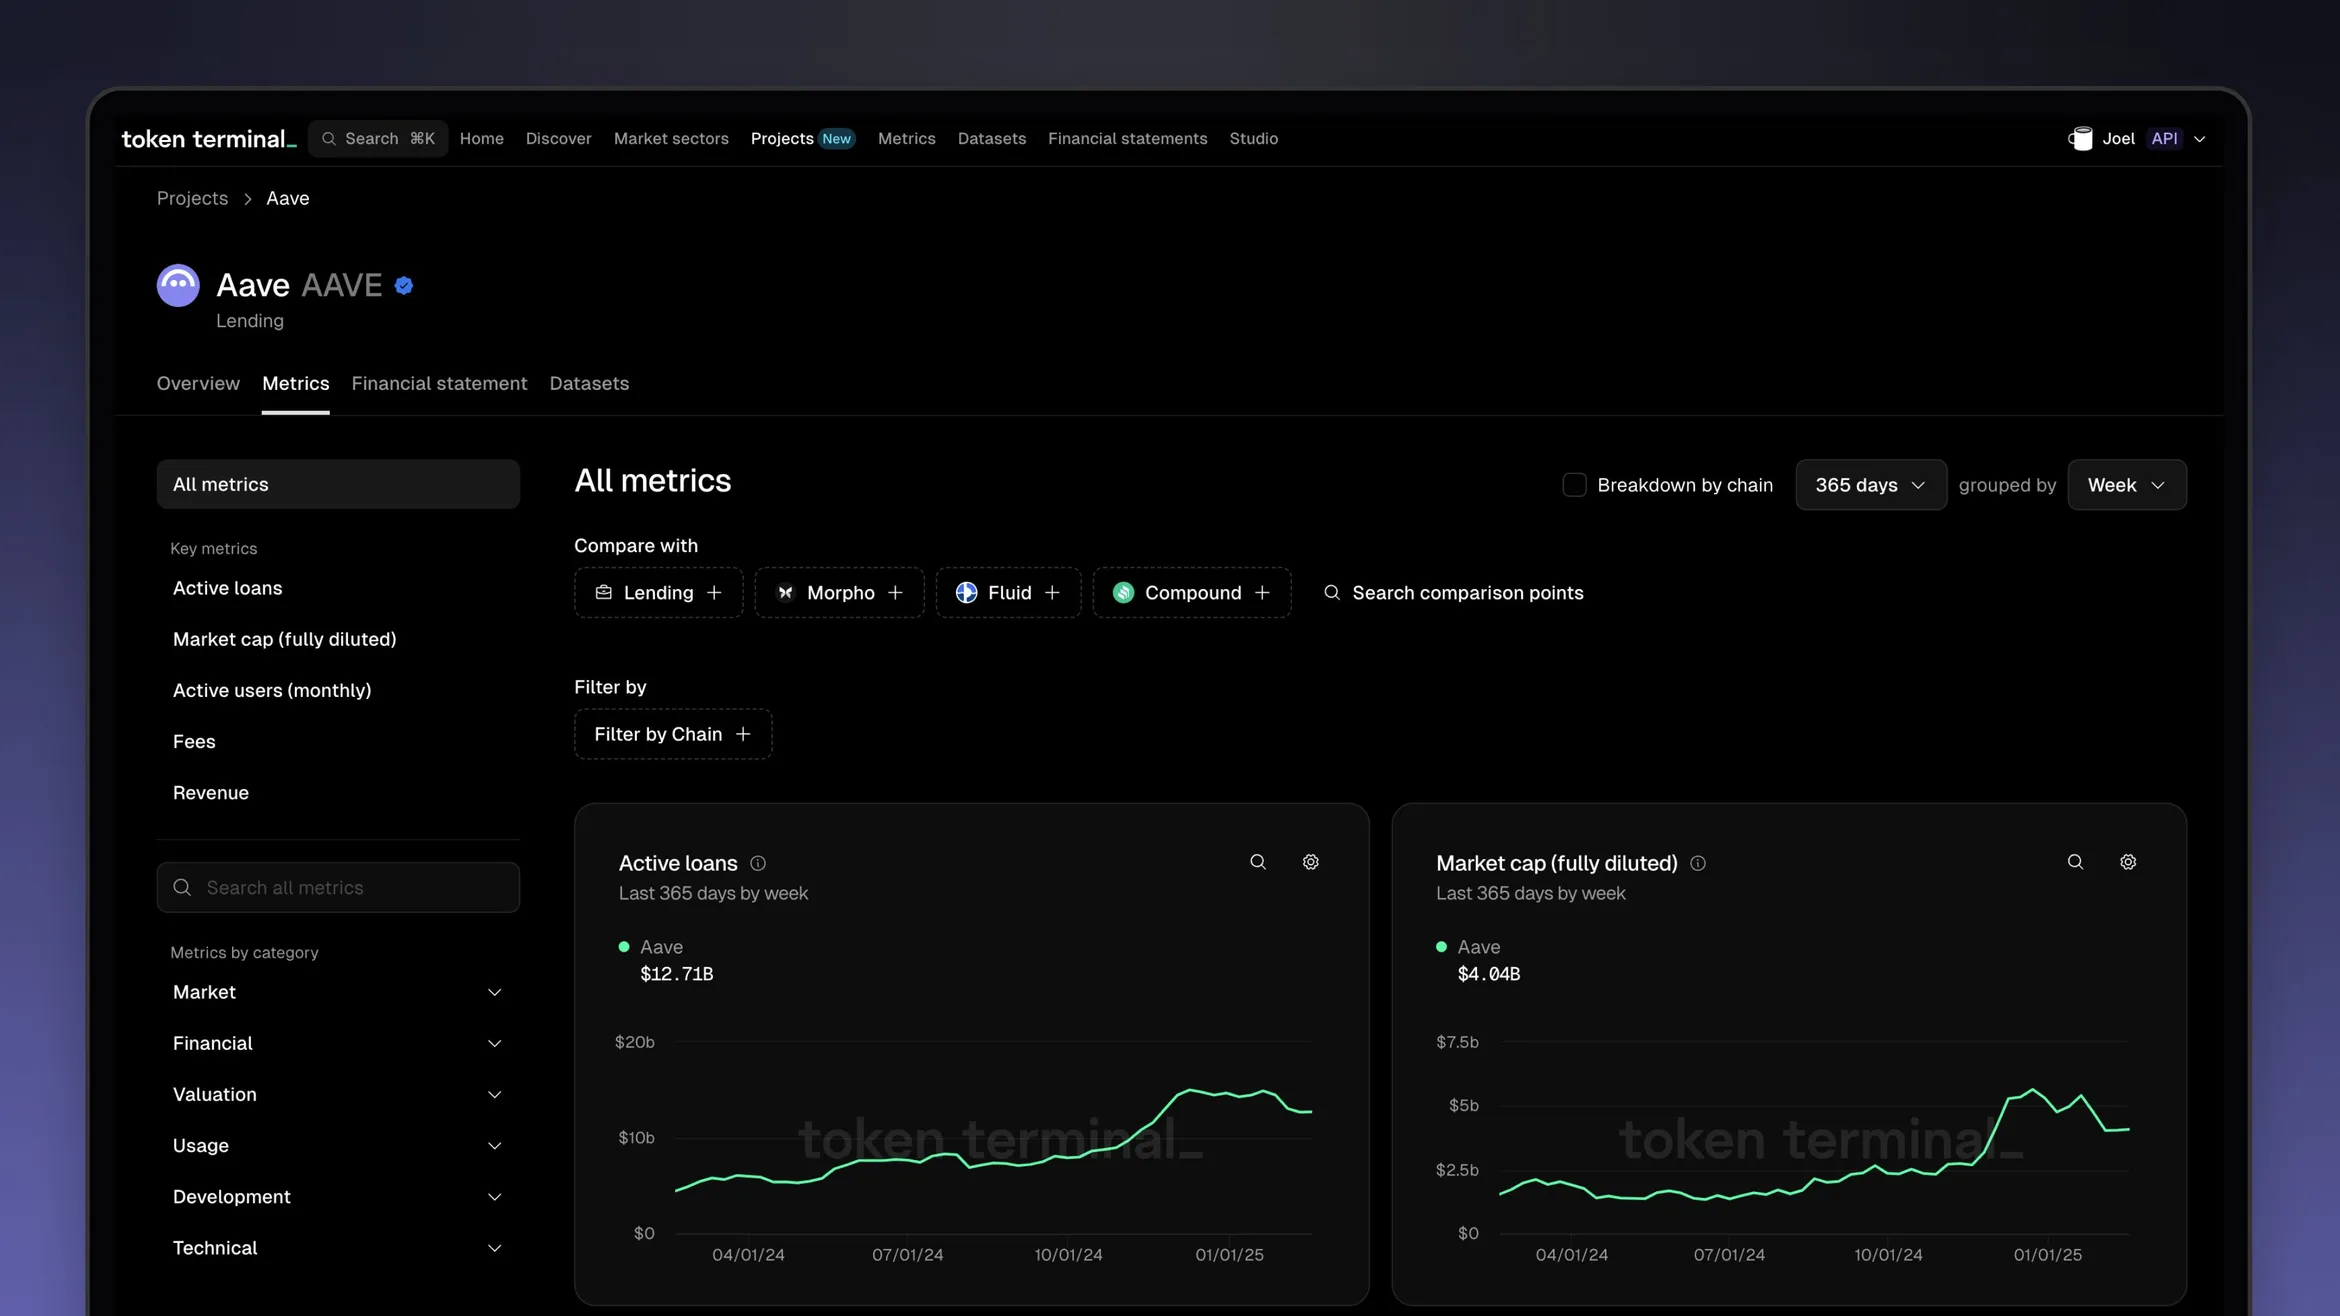Expand the Market metrics category
This screenshot has height=1316, width=2340.
coord(338,992)
